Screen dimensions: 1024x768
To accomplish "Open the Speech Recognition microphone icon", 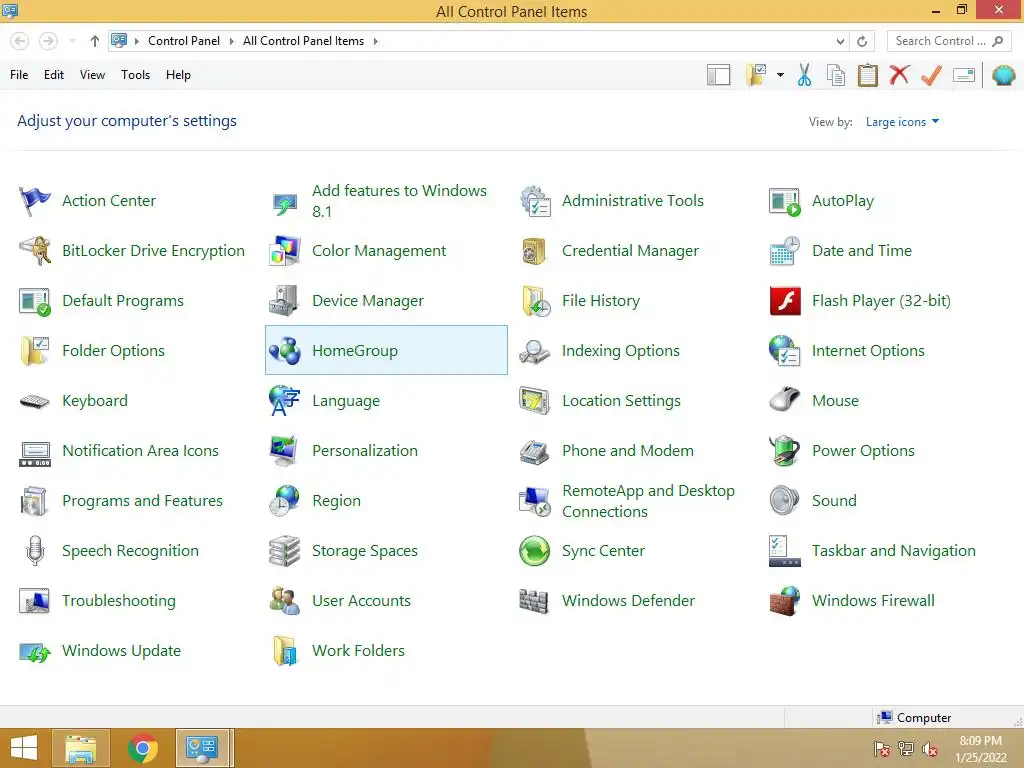I will click(35, 551).
